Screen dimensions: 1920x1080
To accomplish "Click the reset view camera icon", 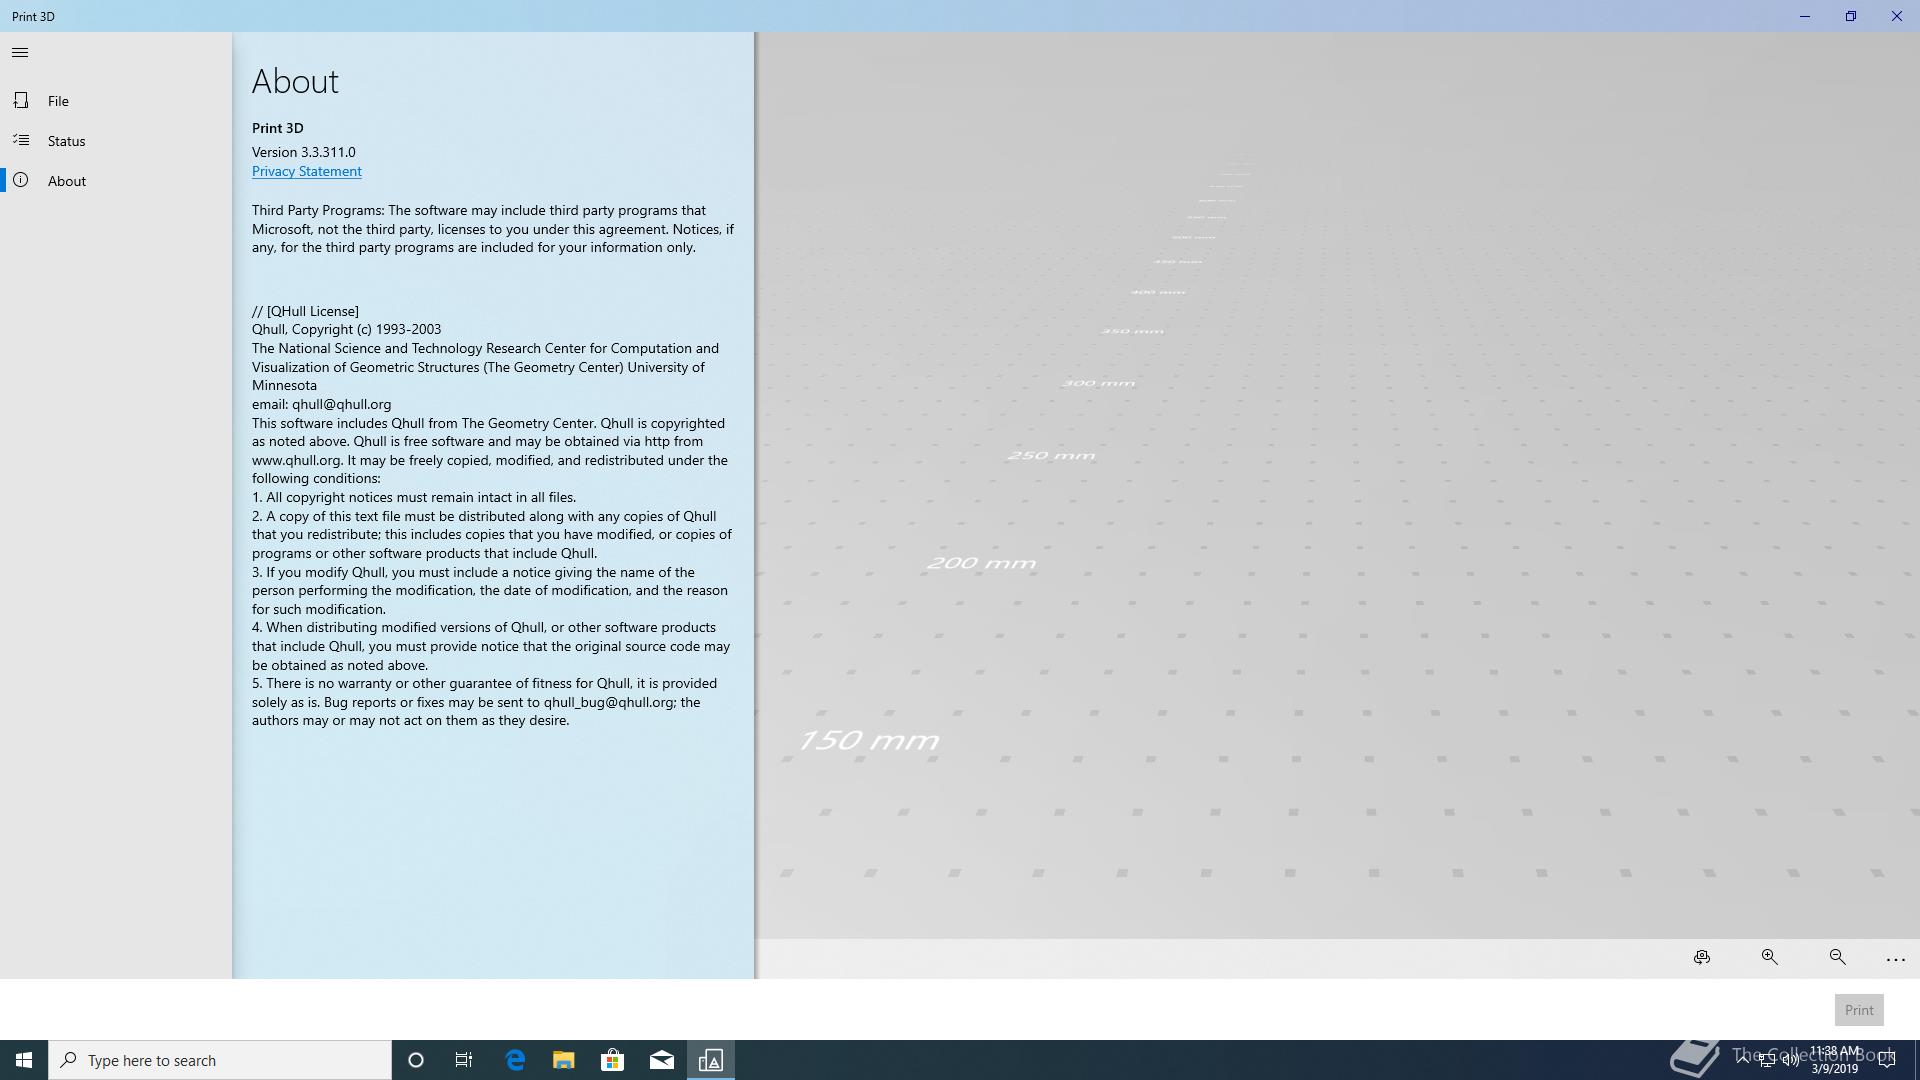I will point(1702,957).
